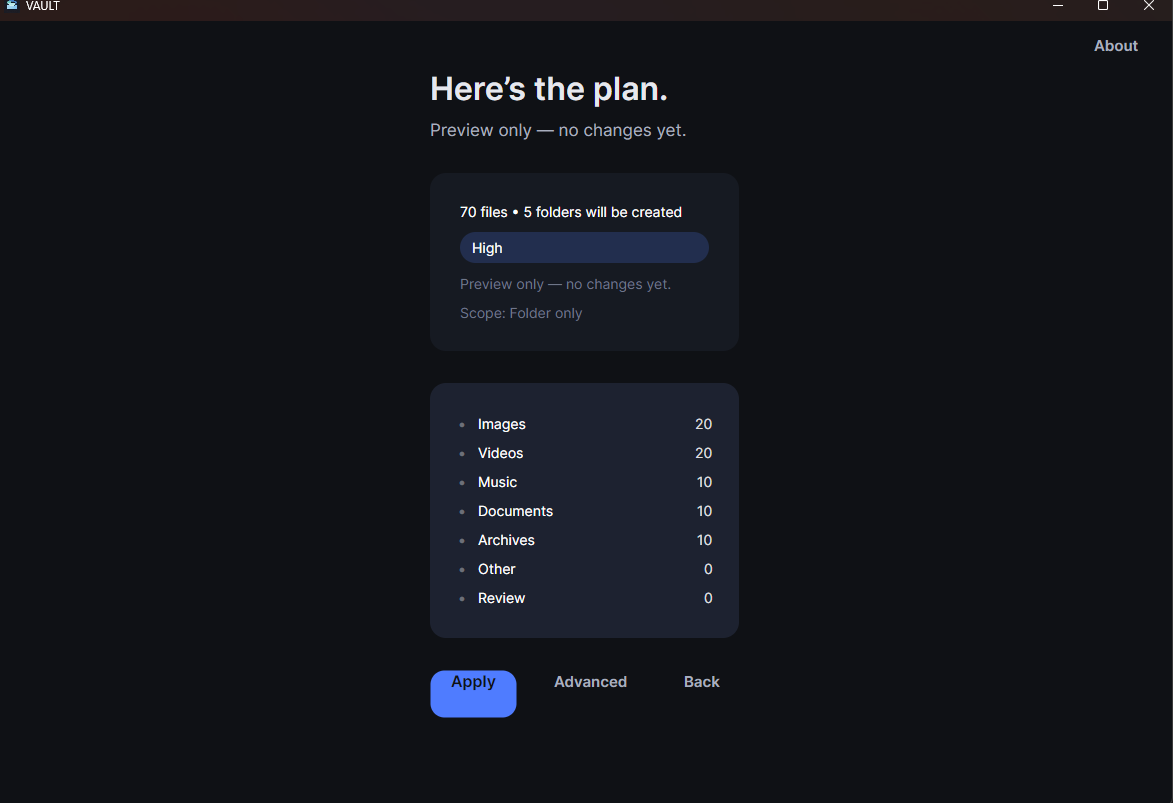Click the Images count of 20
This screenshot has height=803, width=1173.
click(703, 425)
